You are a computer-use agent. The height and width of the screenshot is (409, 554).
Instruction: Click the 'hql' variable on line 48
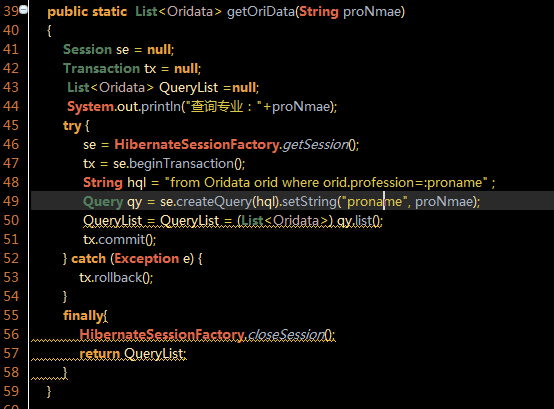point(136,183)
